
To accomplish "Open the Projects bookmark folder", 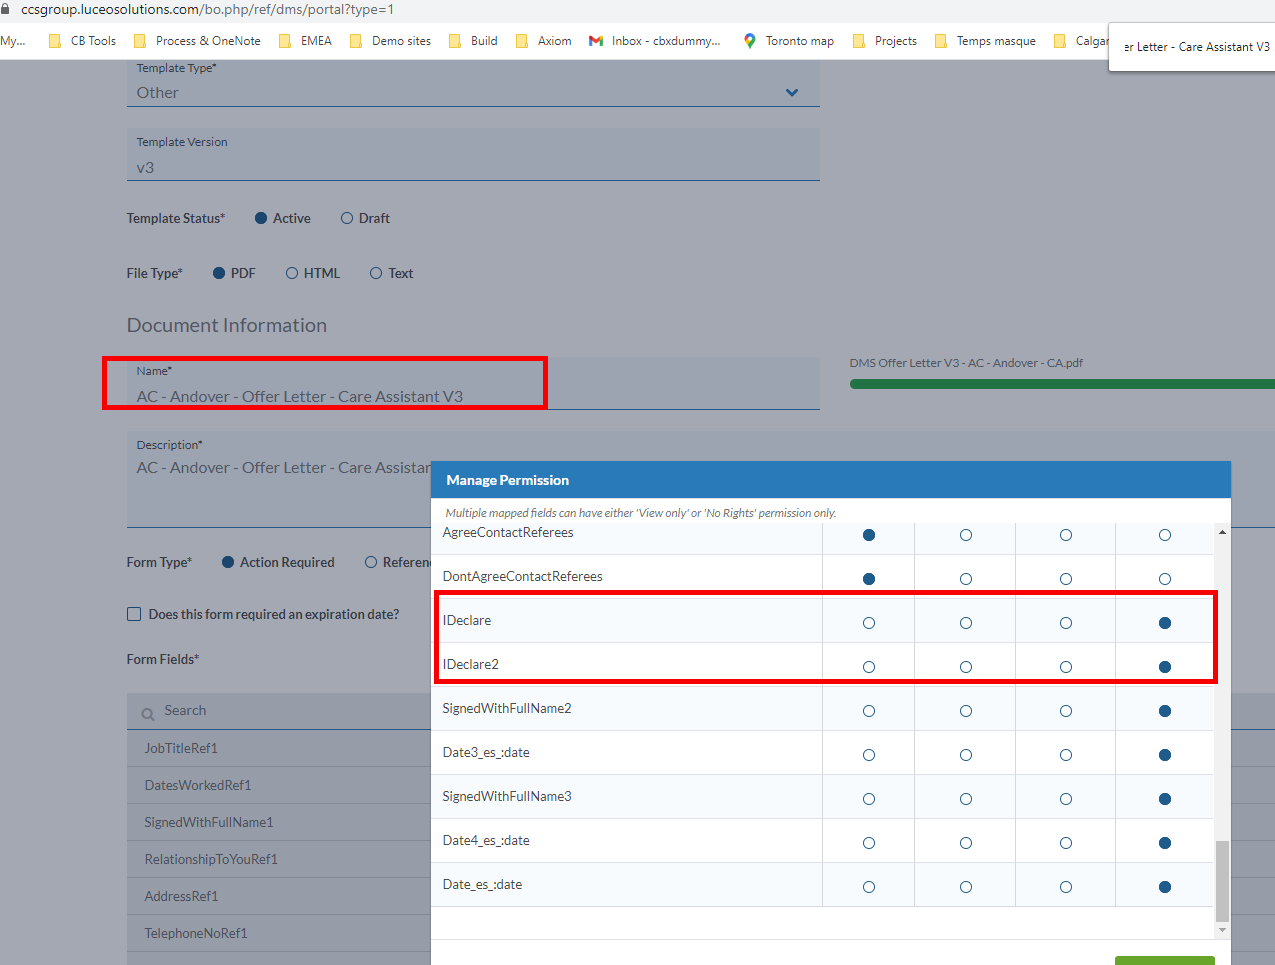I will 885,41.
